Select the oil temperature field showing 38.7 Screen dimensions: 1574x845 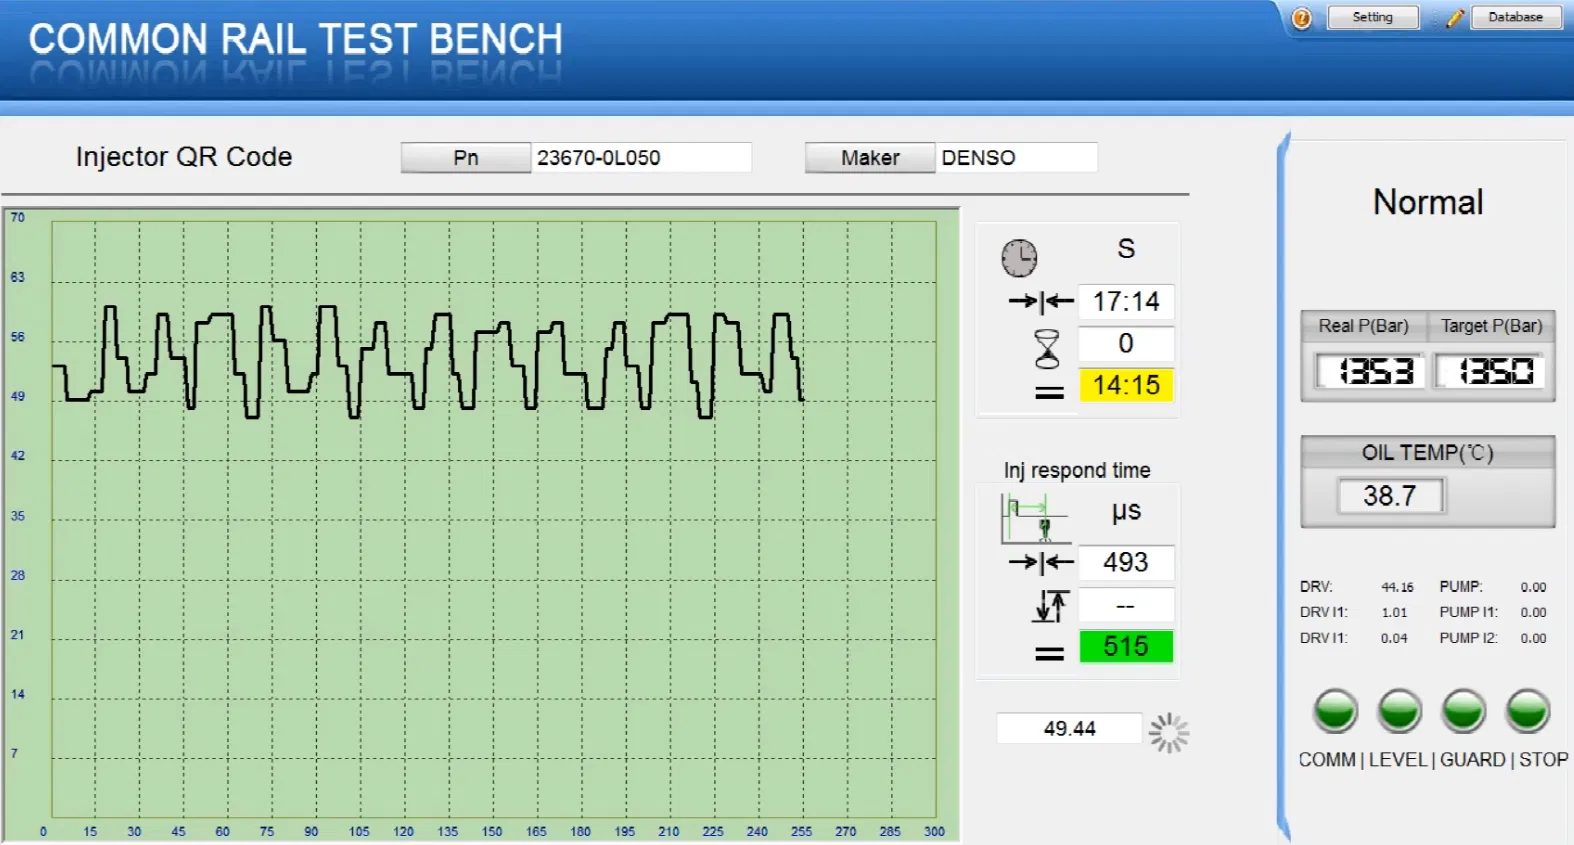click(1390, 495)
